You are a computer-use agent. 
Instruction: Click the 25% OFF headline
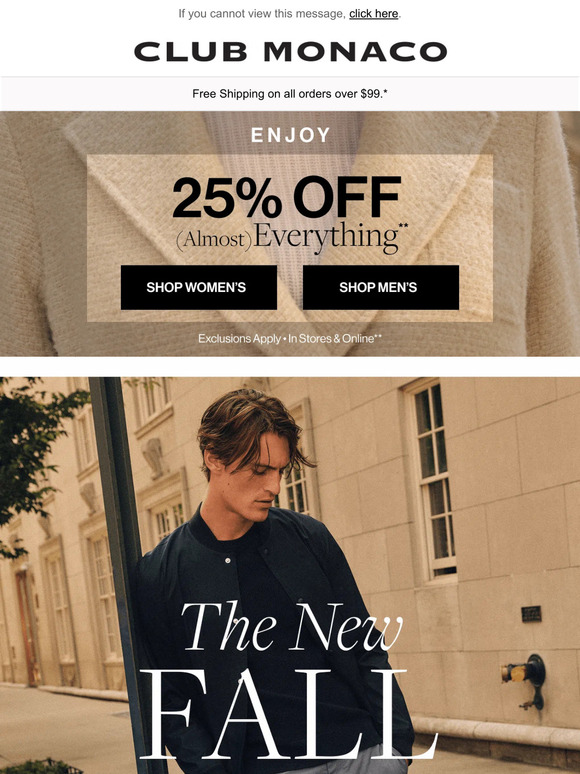[286, 197]
